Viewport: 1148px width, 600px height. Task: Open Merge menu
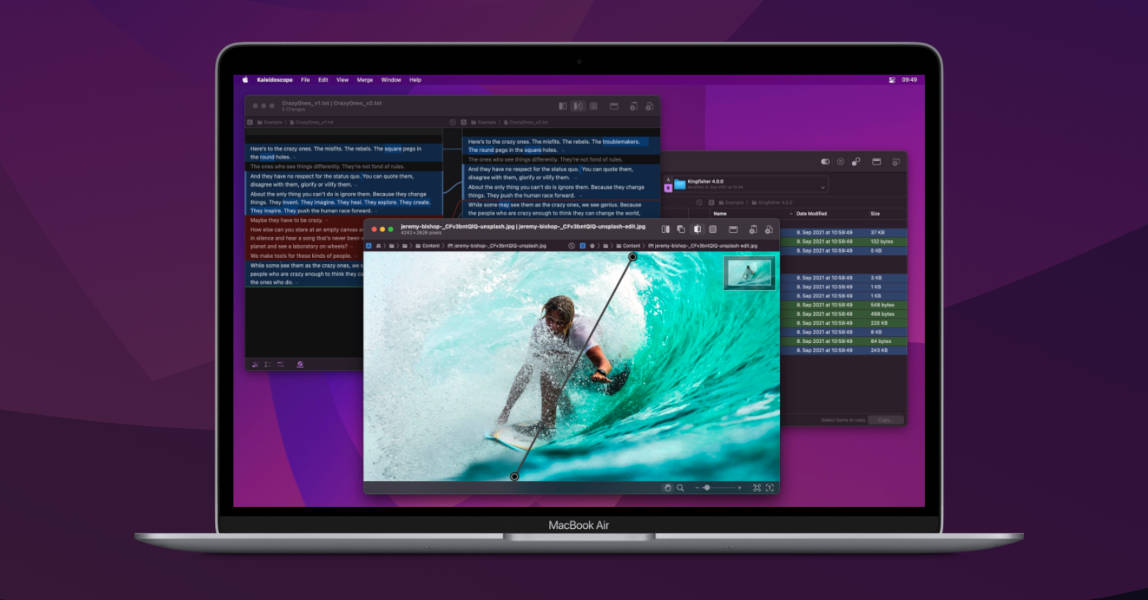tap(365, 80)
